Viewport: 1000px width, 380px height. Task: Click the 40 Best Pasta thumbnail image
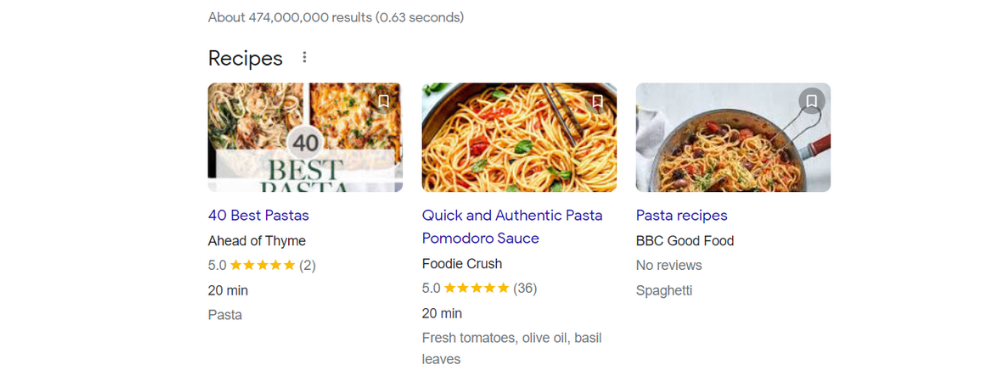coord(305,137)
